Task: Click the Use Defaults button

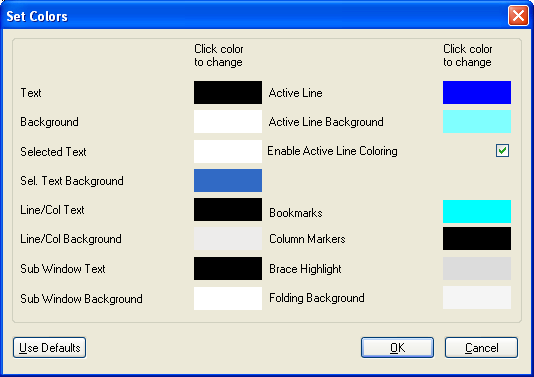Action: [50, 348]
